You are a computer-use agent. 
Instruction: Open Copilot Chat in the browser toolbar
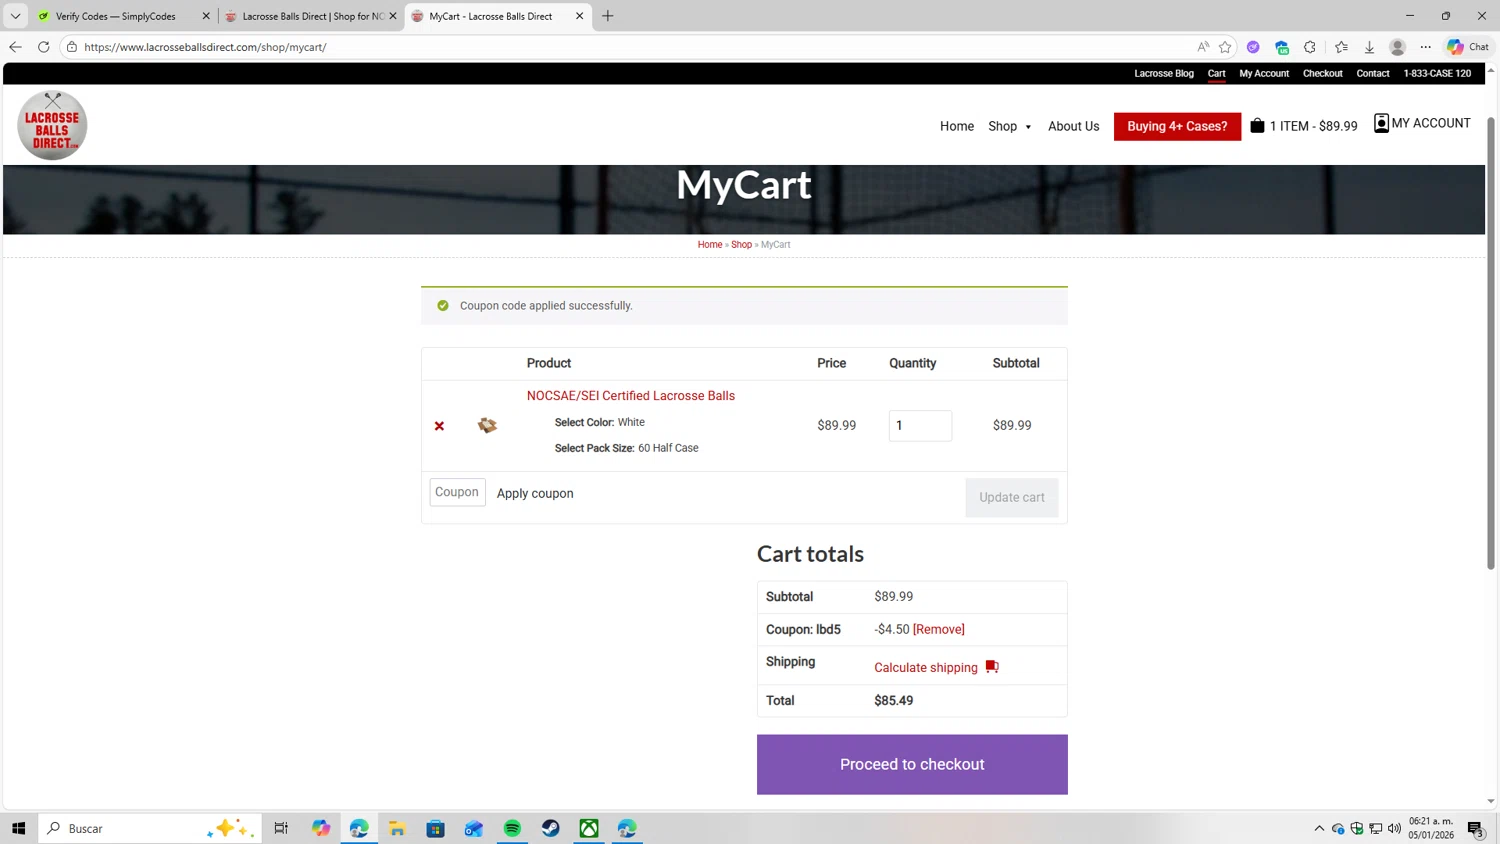(1468, 47)
